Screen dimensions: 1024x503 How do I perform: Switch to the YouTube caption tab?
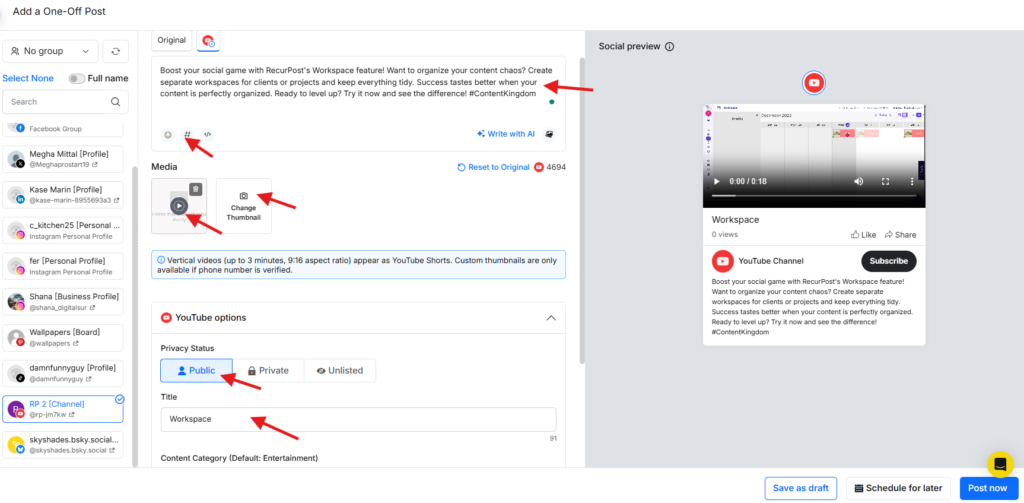point(208,41)
